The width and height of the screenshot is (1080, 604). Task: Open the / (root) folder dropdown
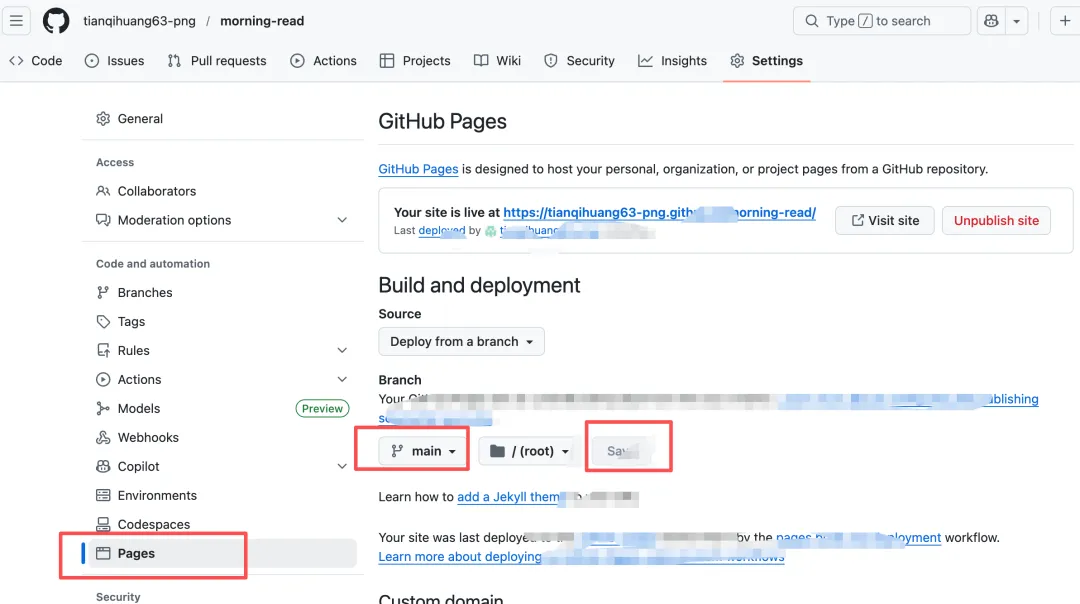point(528,451)
